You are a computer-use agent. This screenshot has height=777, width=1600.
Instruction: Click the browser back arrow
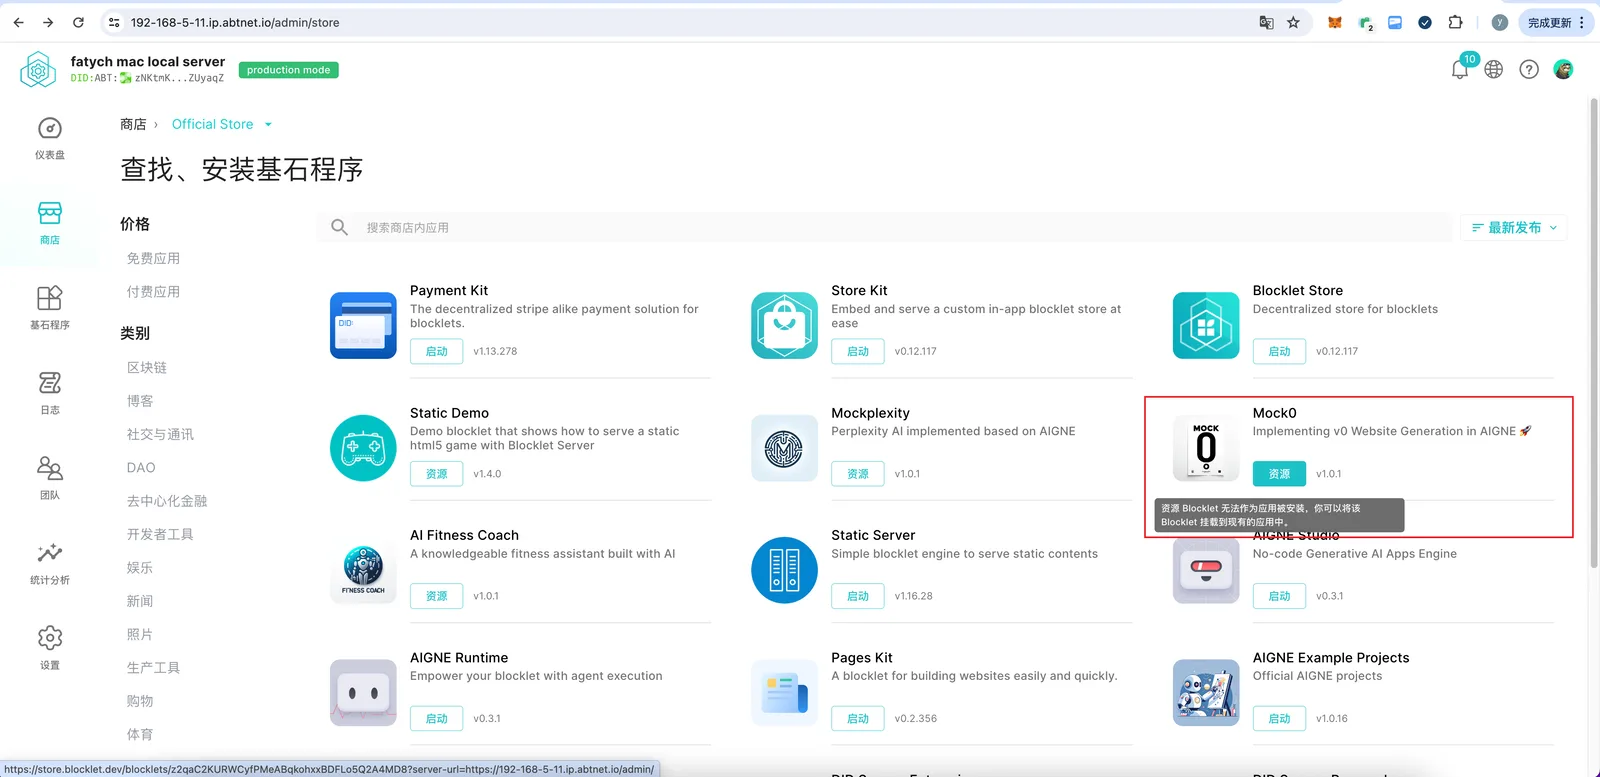point(18,22)
